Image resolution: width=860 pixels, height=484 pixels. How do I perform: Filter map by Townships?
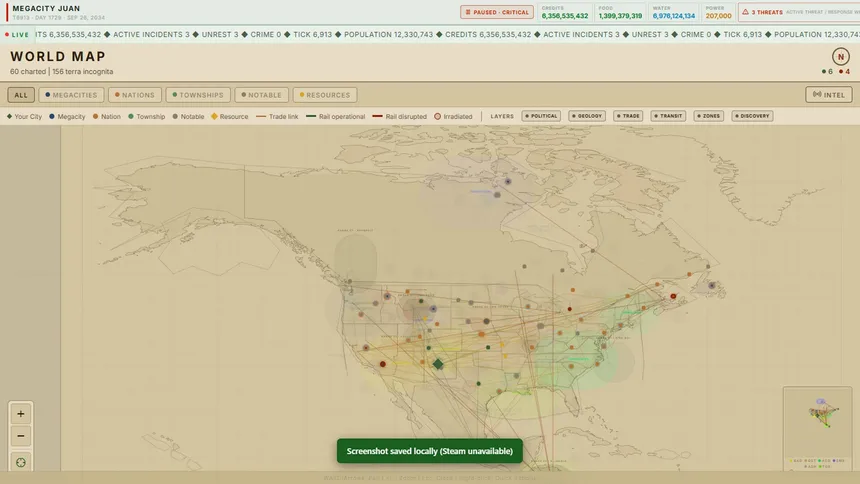click(x=198, y=95)
